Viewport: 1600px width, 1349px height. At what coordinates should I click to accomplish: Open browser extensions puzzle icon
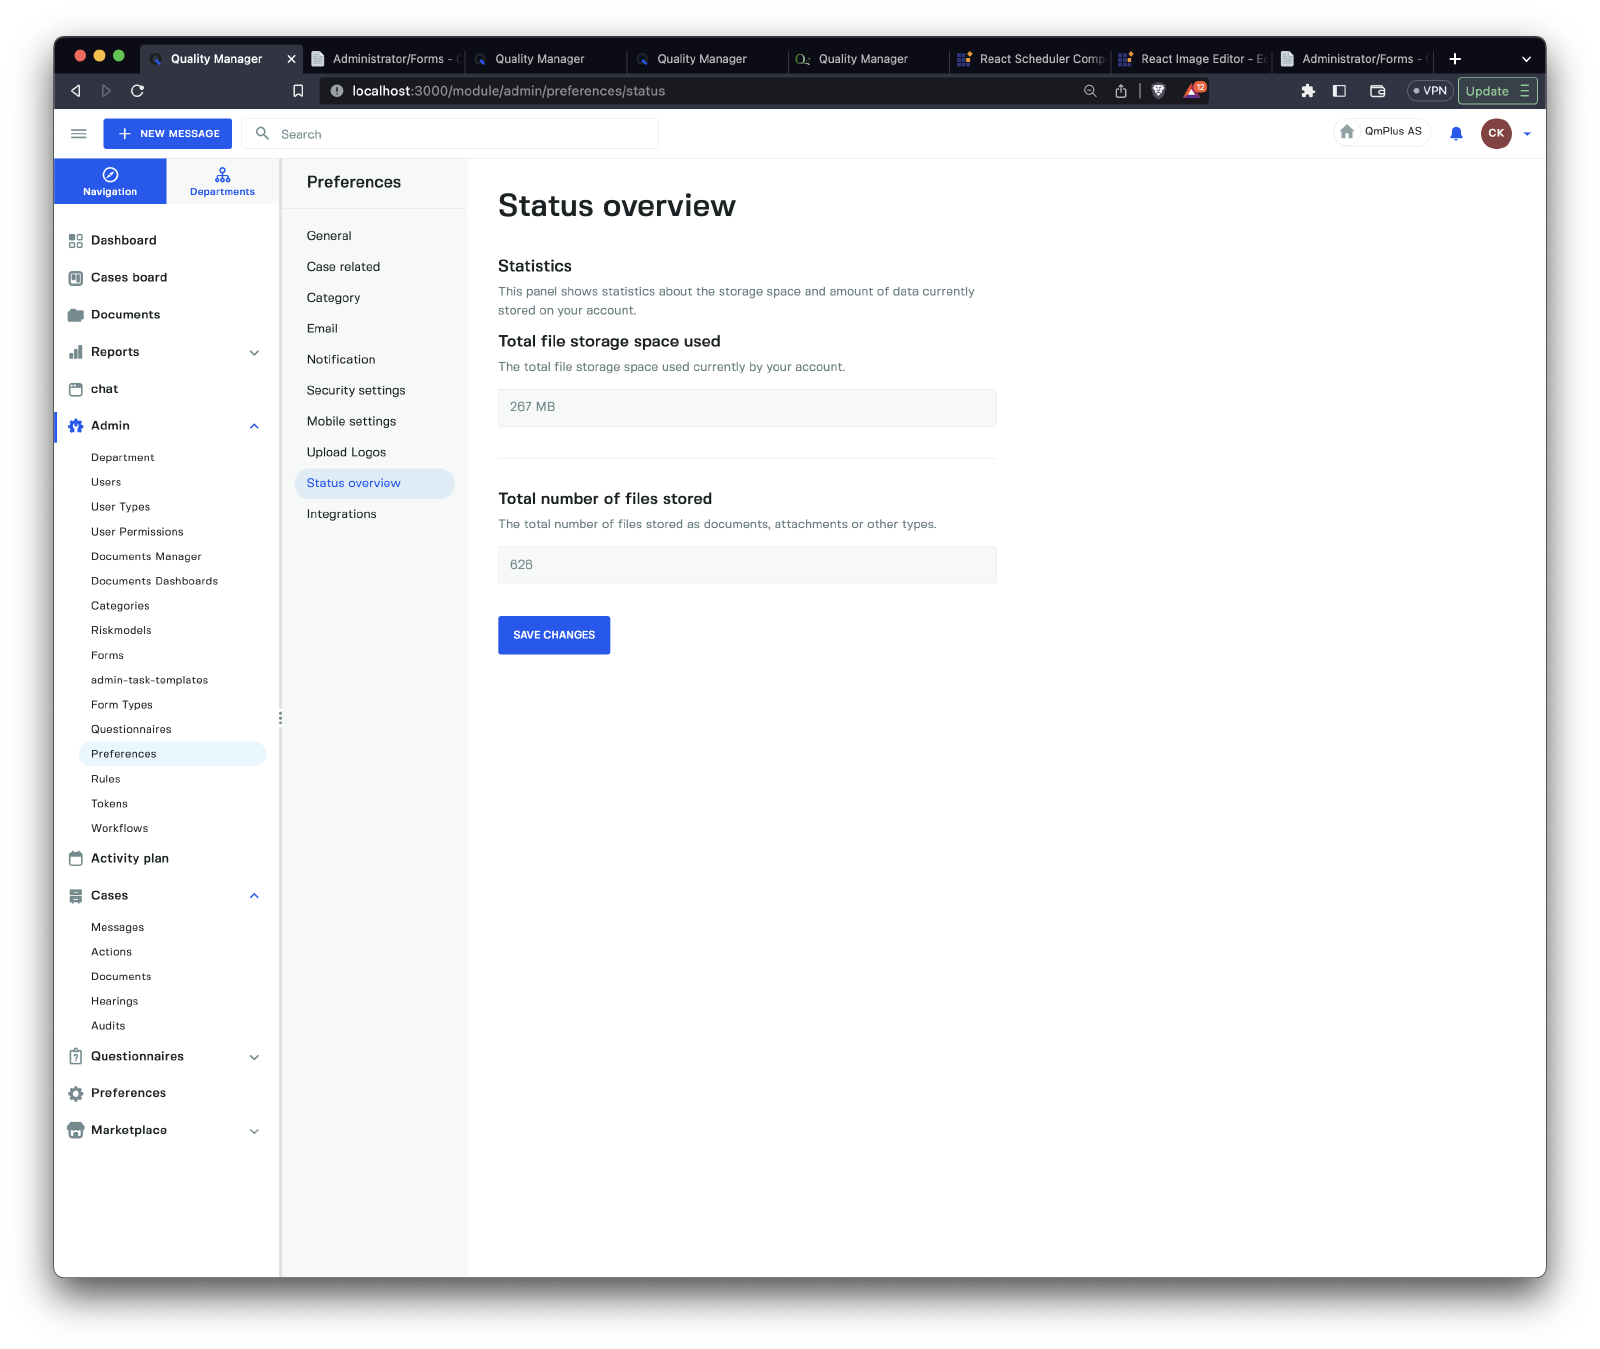point(1307,91)
